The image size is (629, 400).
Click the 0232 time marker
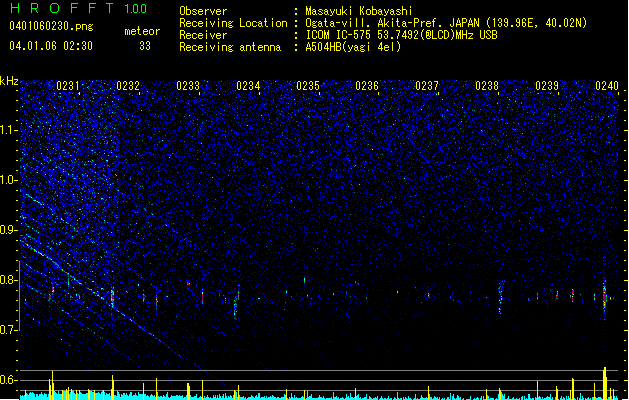tap(128, 86)
